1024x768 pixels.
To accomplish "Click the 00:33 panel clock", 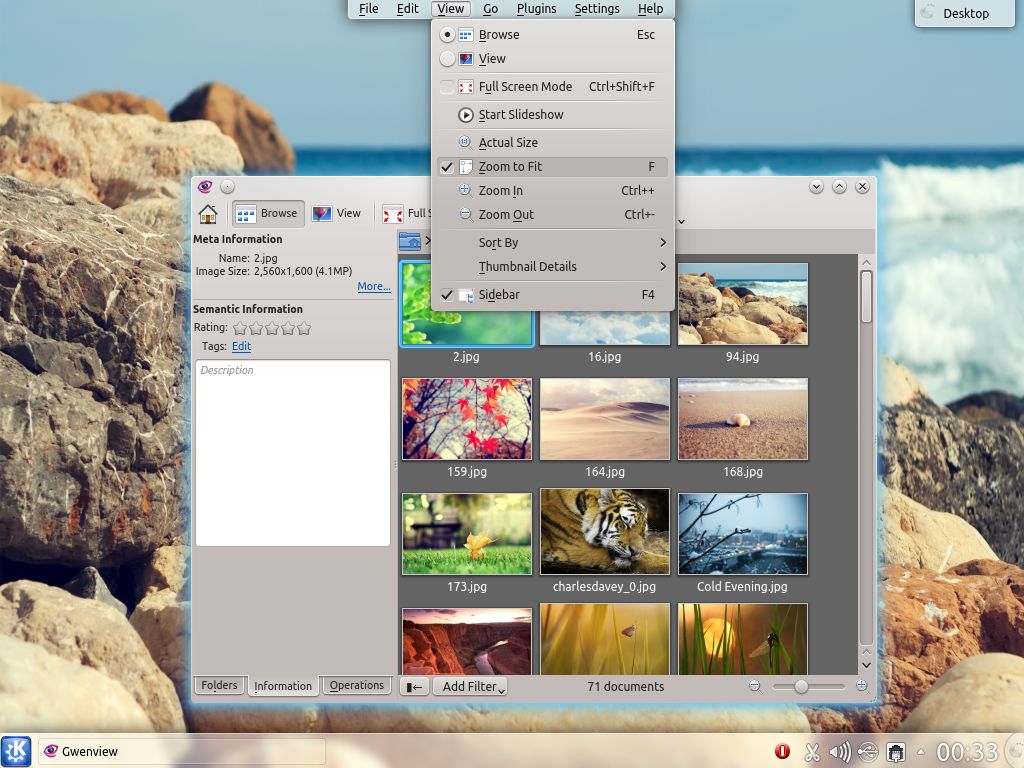I will (967, 752).
